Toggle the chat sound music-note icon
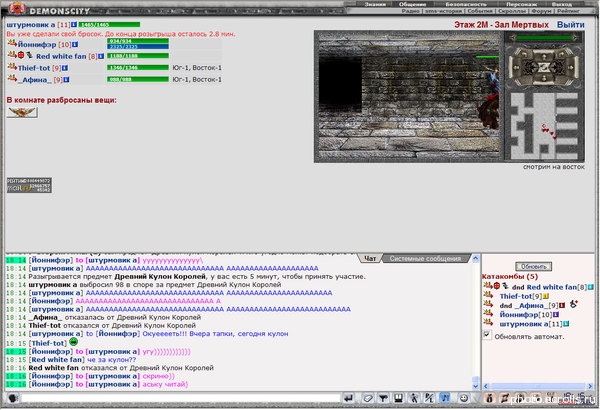The image size is (600, 410). (x=445, y=399)
